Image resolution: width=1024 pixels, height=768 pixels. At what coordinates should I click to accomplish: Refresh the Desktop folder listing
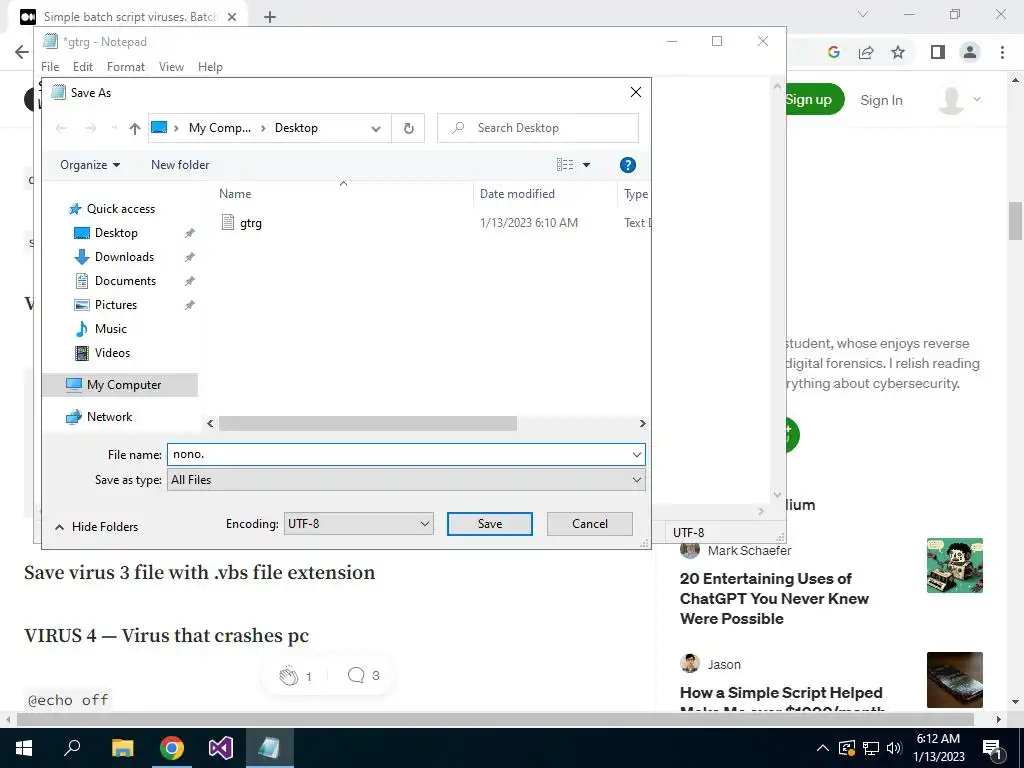coord(409,129)
